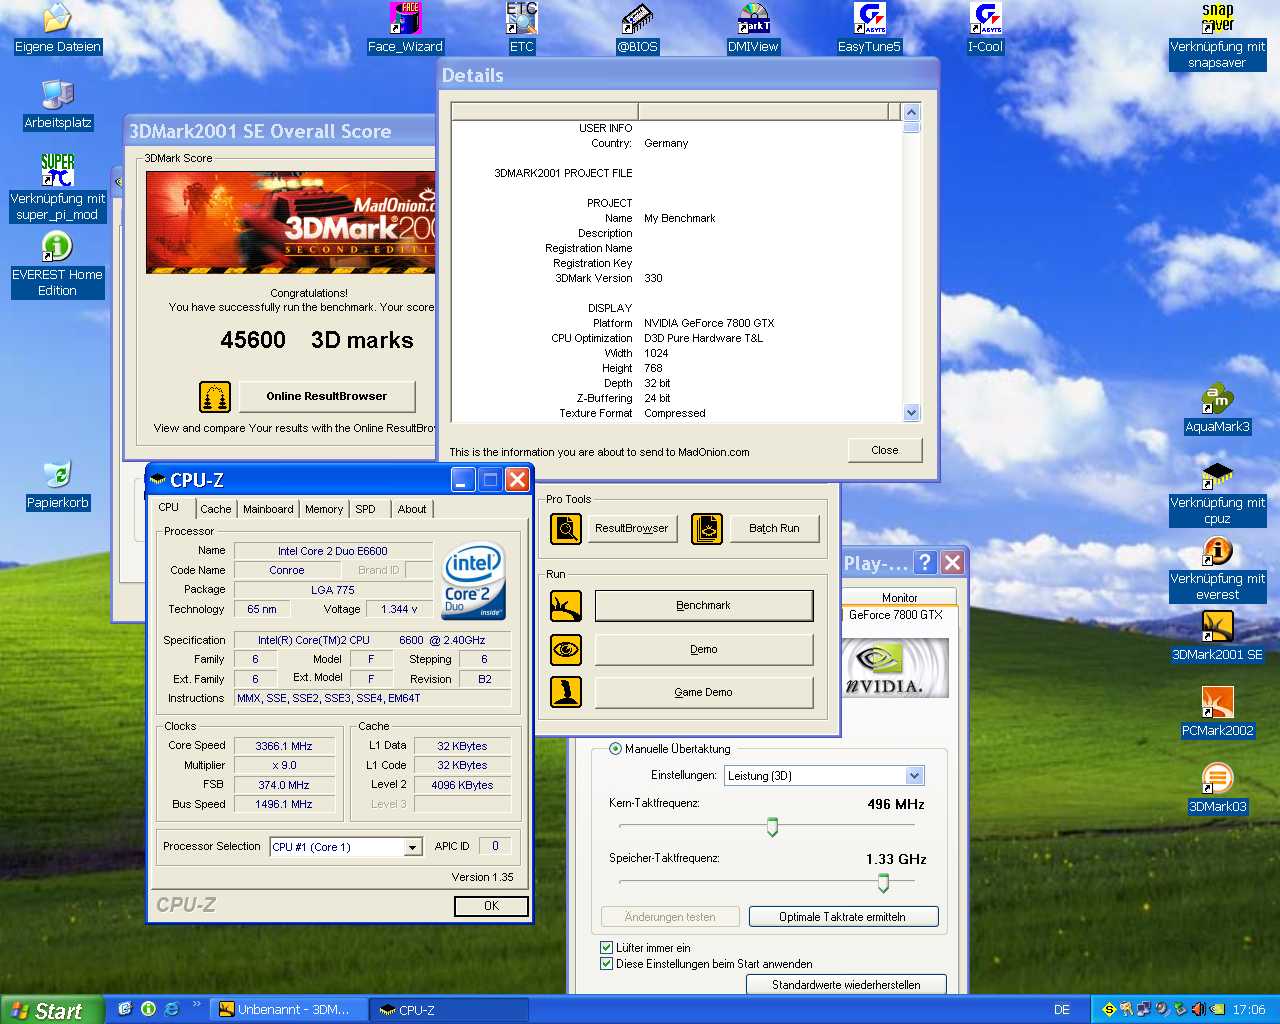Click the Batch Run button
Screen dimensions: 1280x1024
(x=774, y=528)
